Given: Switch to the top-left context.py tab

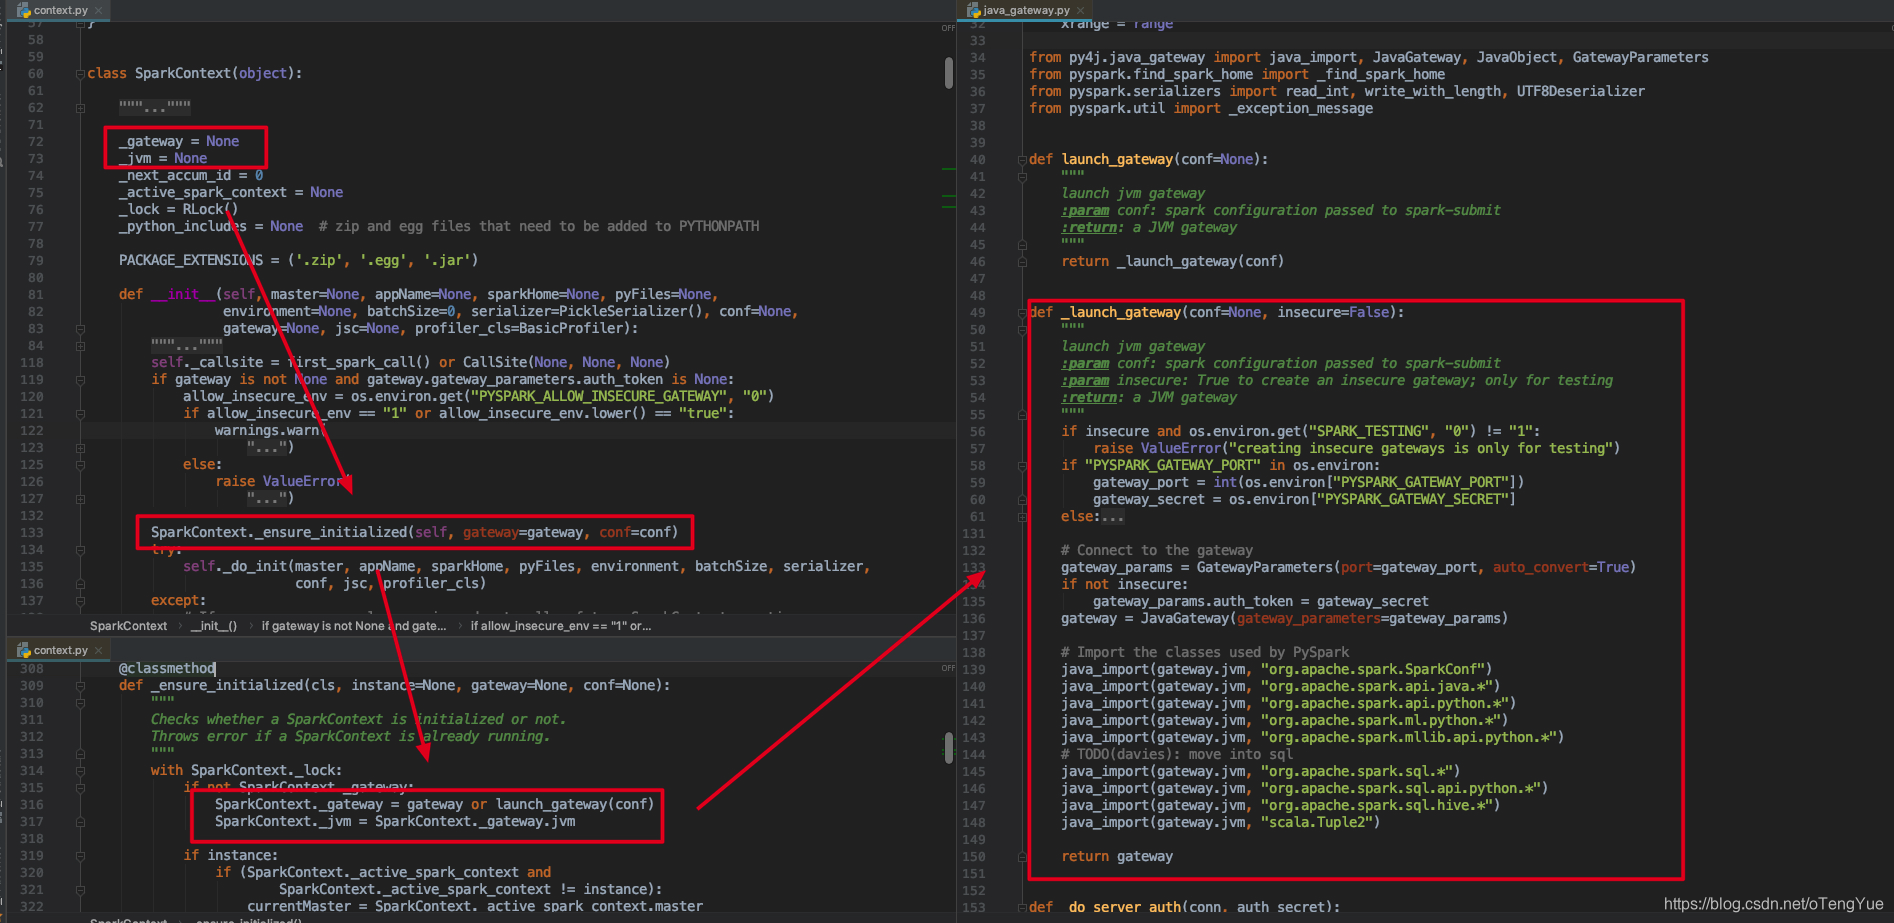Looking at the screenshot, I should point(59,10).
